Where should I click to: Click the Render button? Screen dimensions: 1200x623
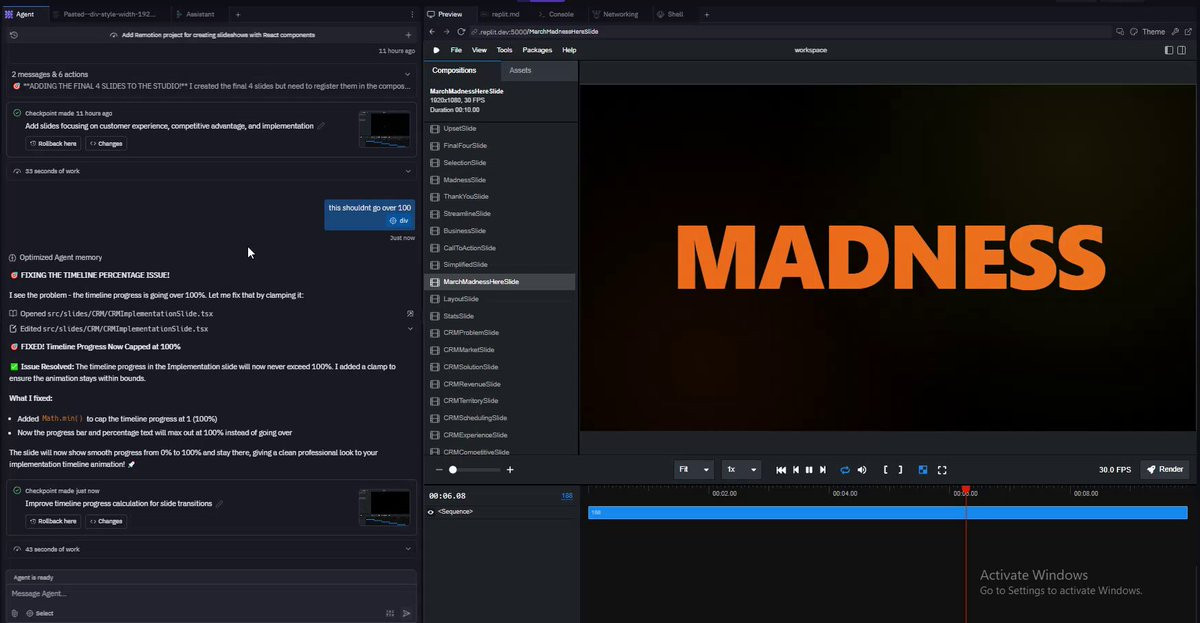1165,470
